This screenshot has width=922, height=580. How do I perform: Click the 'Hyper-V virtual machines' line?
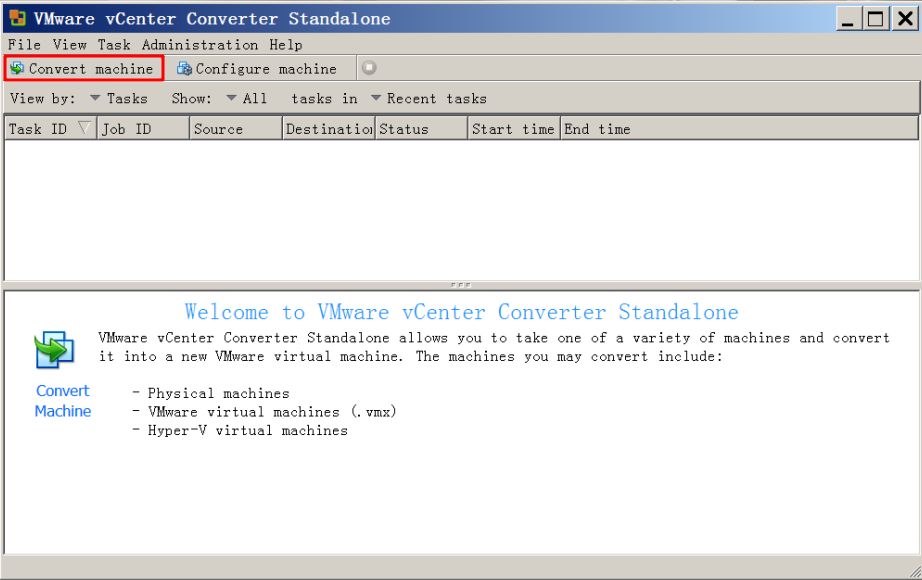click(x=248, y=431)
